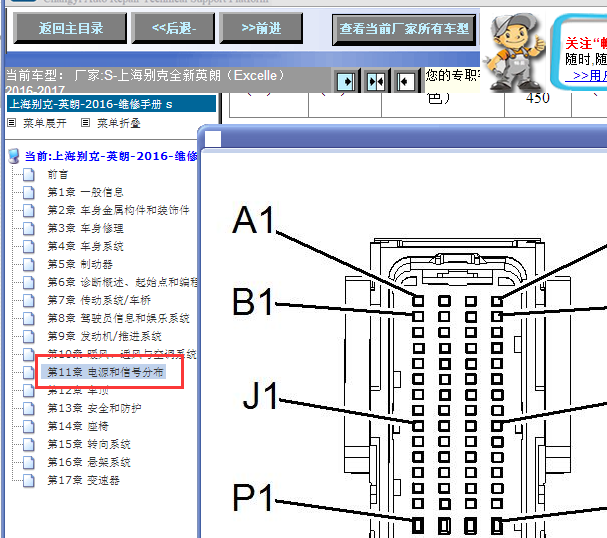Click the J1 label on connector diagram
The height and width of the screenshot is (538, 607).
click(260, 395)
